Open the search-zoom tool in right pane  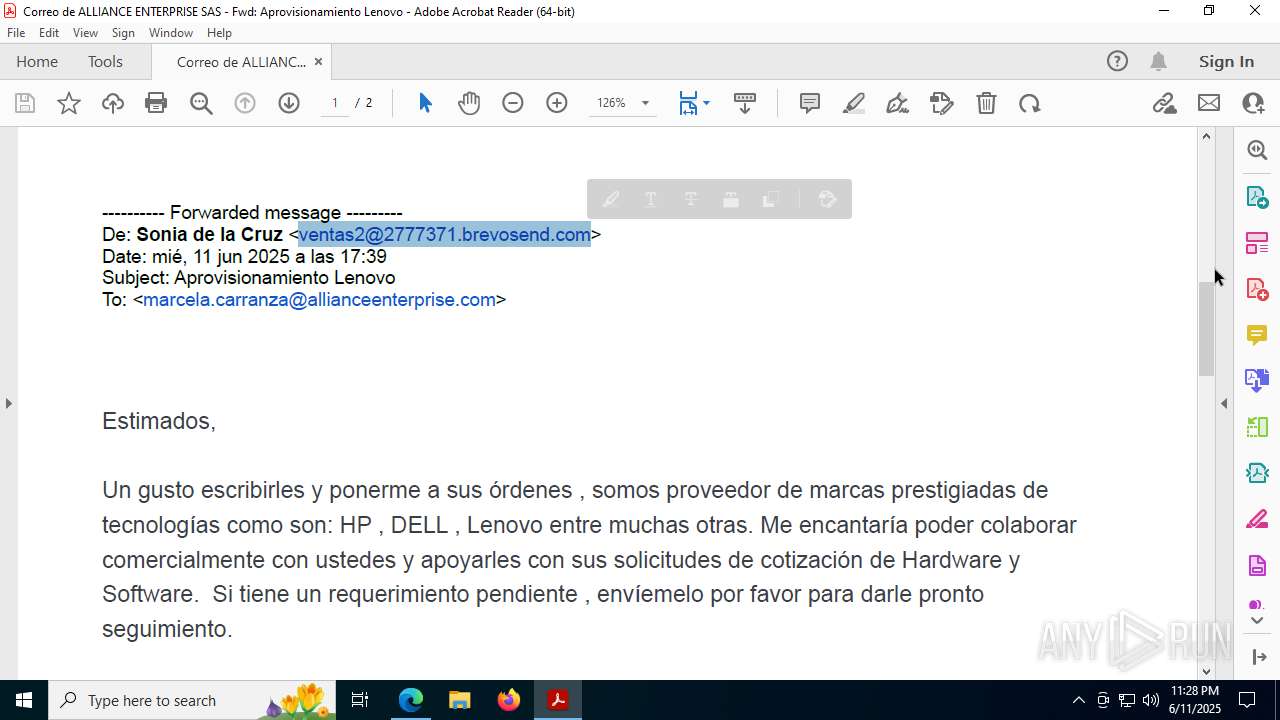click(x=1257, y=150)
